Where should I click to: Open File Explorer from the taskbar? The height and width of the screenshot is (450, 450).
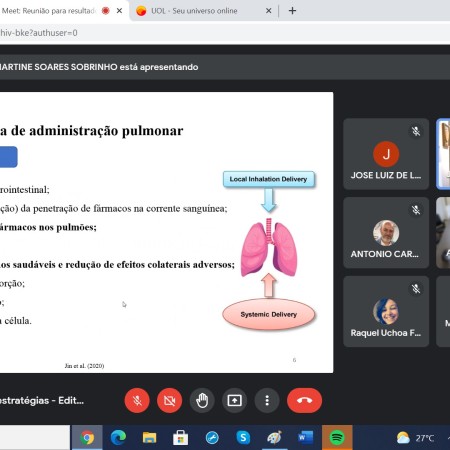tap(149, 437)
